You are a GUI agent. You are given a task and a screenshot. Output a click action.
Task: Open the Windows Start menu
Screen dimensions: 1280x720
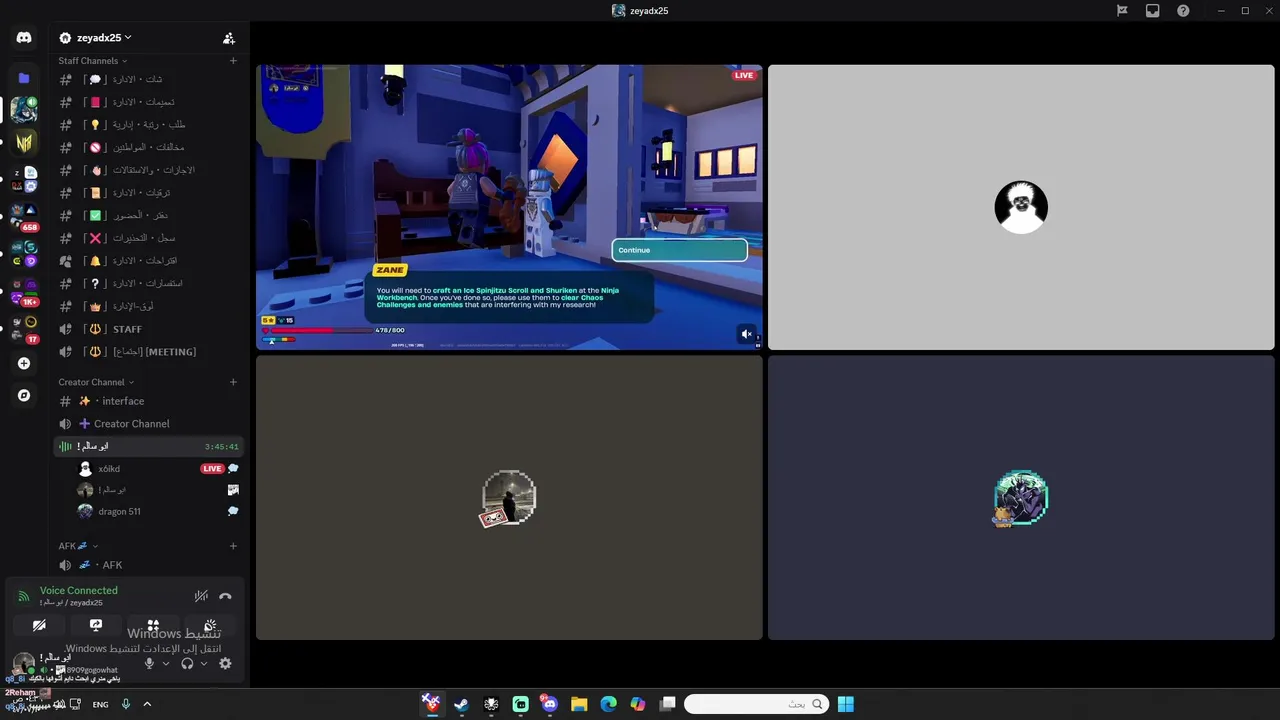pyautogui.click(x=845, y=704)
